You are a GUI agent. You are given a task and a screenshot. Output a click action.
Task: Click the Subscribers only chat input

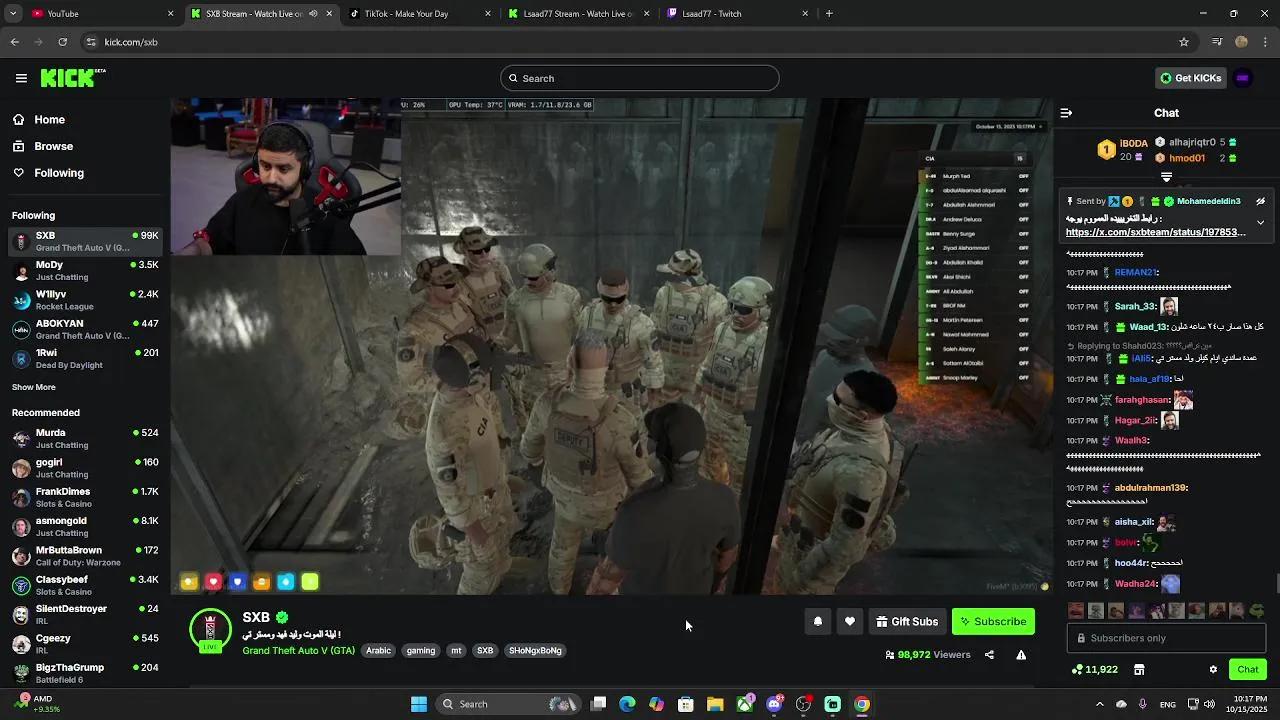(1166, 638)
